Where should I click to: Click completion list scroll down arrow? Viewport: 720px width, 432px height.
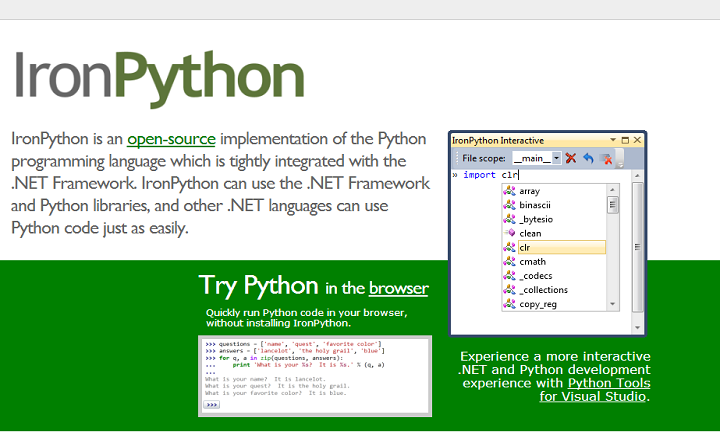[x=613, y=304]
